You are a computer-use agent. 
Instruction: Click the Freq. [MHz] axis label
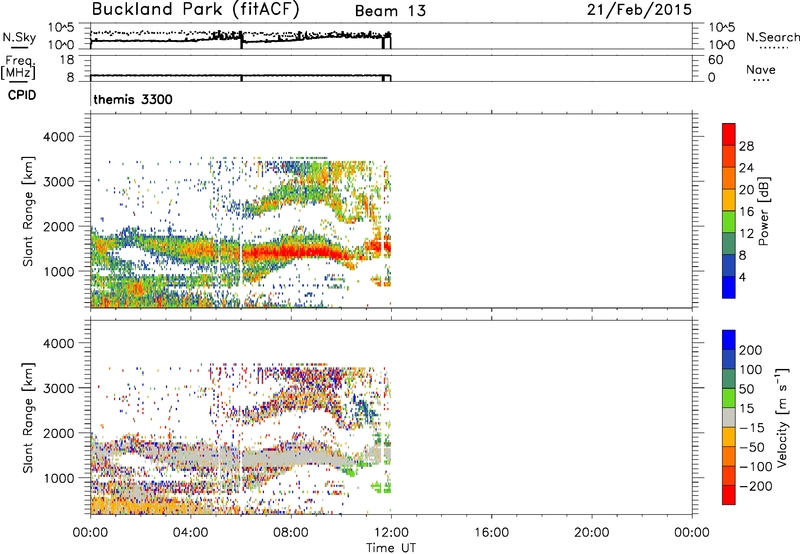(19, 67)
